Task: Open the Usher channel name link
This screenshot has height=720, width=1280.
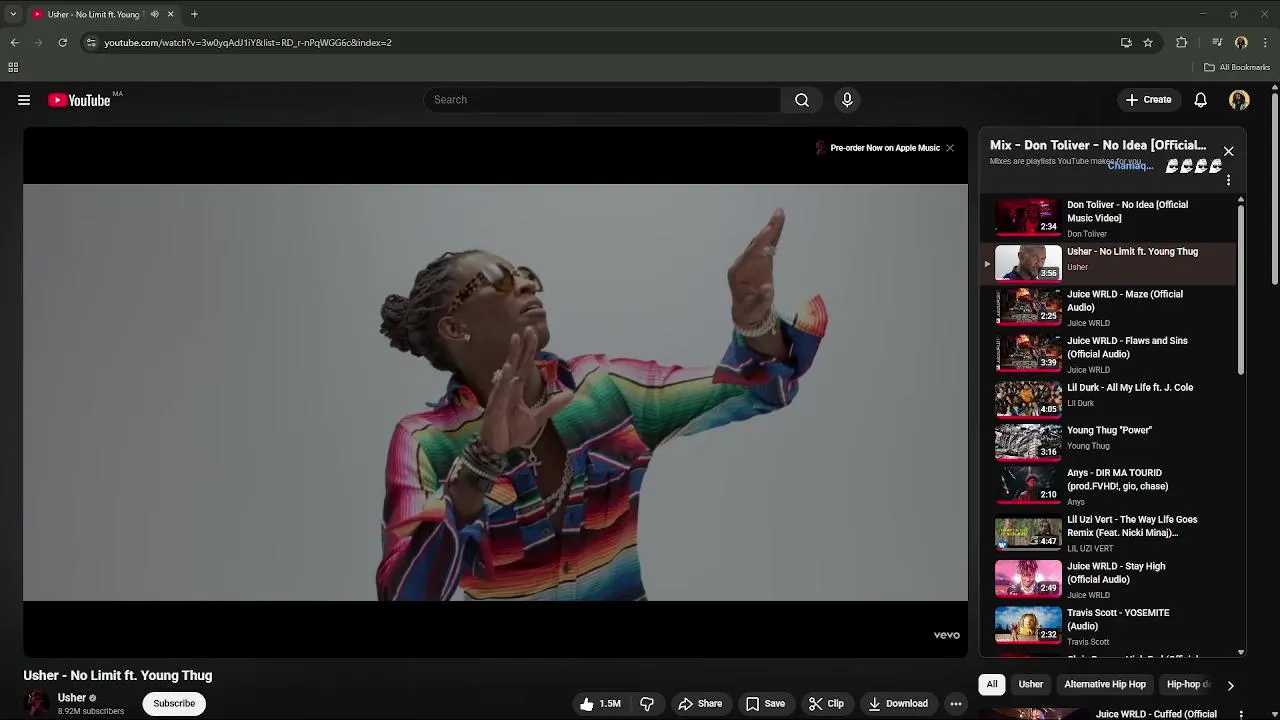Action: click(72, 698)
